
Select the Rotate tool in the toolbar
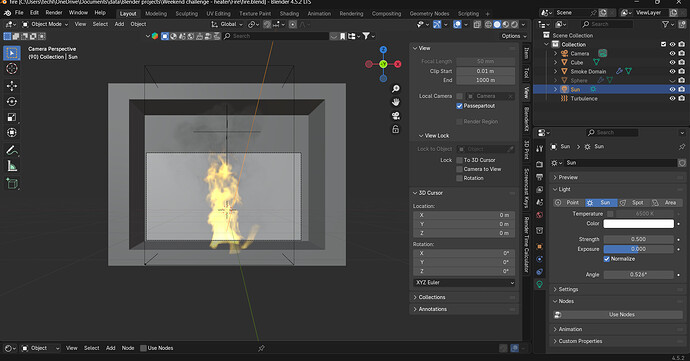(x=12, y=101)
